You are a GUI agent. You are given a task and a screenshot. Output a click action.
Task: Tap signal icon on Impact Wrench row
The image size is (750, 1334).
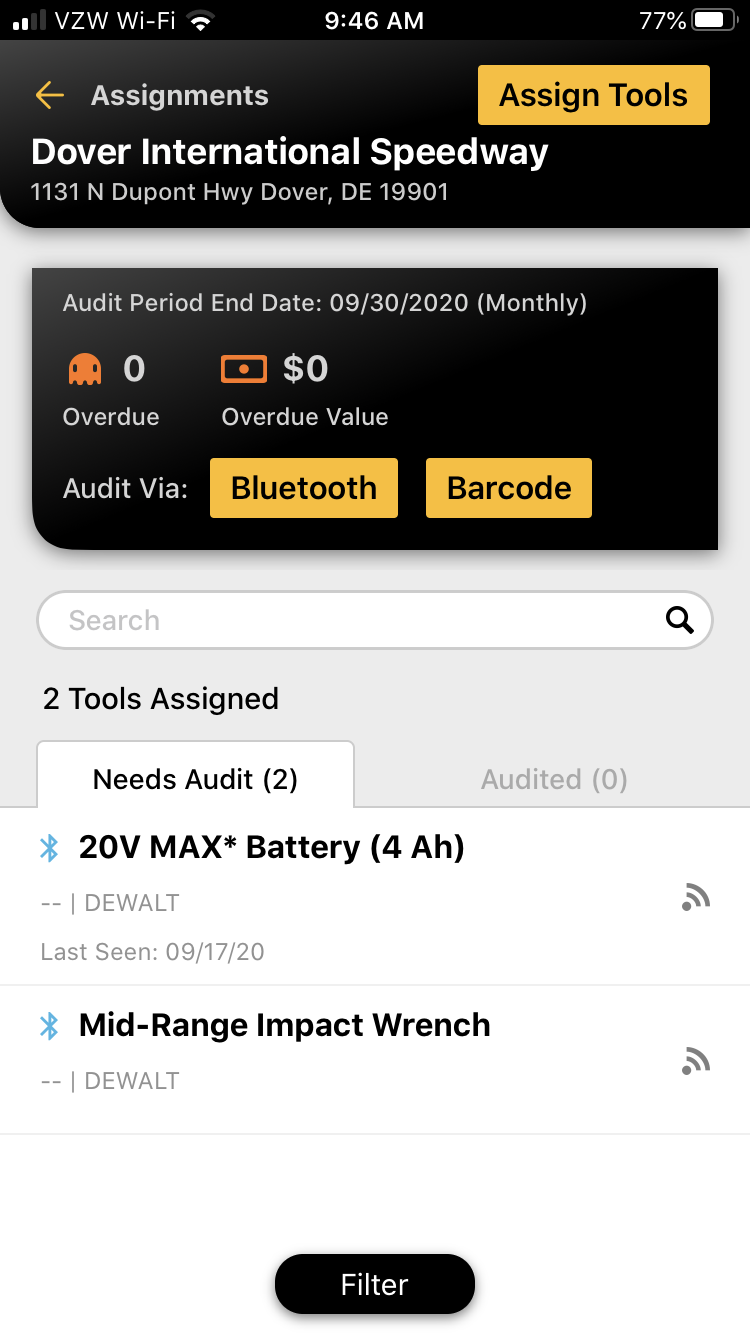[695, 1060]
